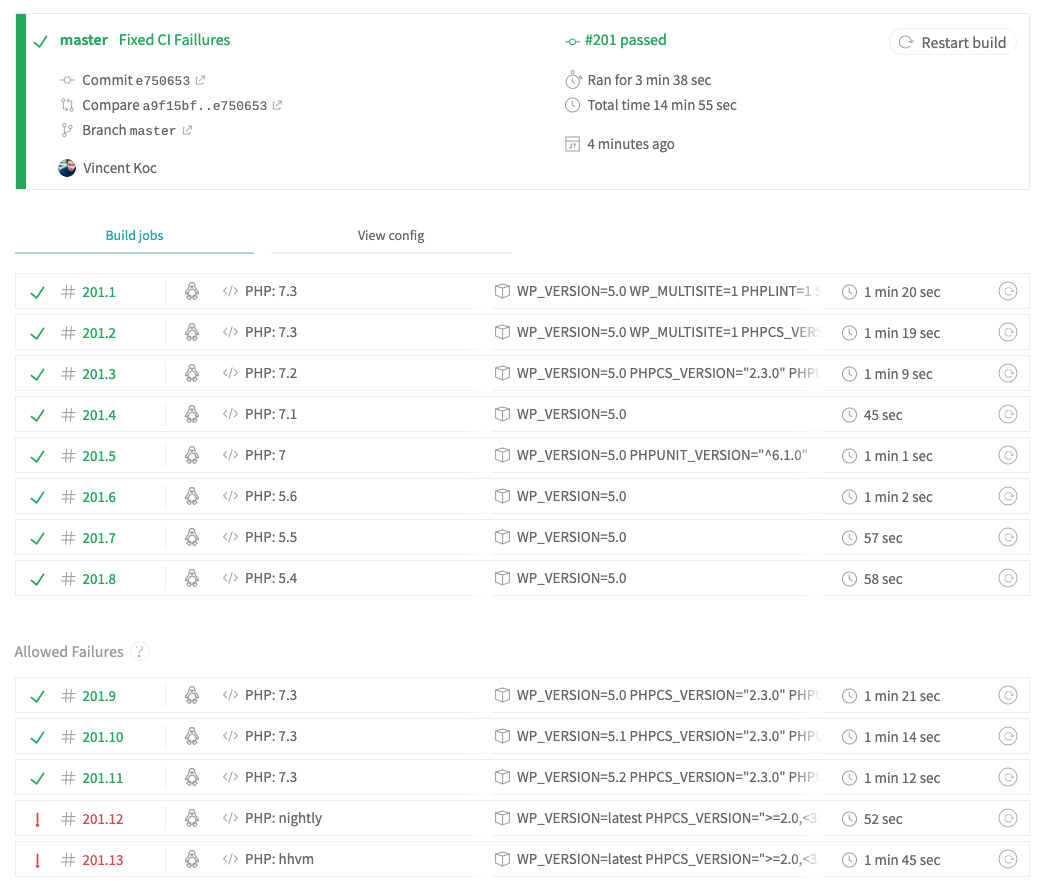Open Branch master external link icon
Screen dimensions: 1040x890
point(187,130)
